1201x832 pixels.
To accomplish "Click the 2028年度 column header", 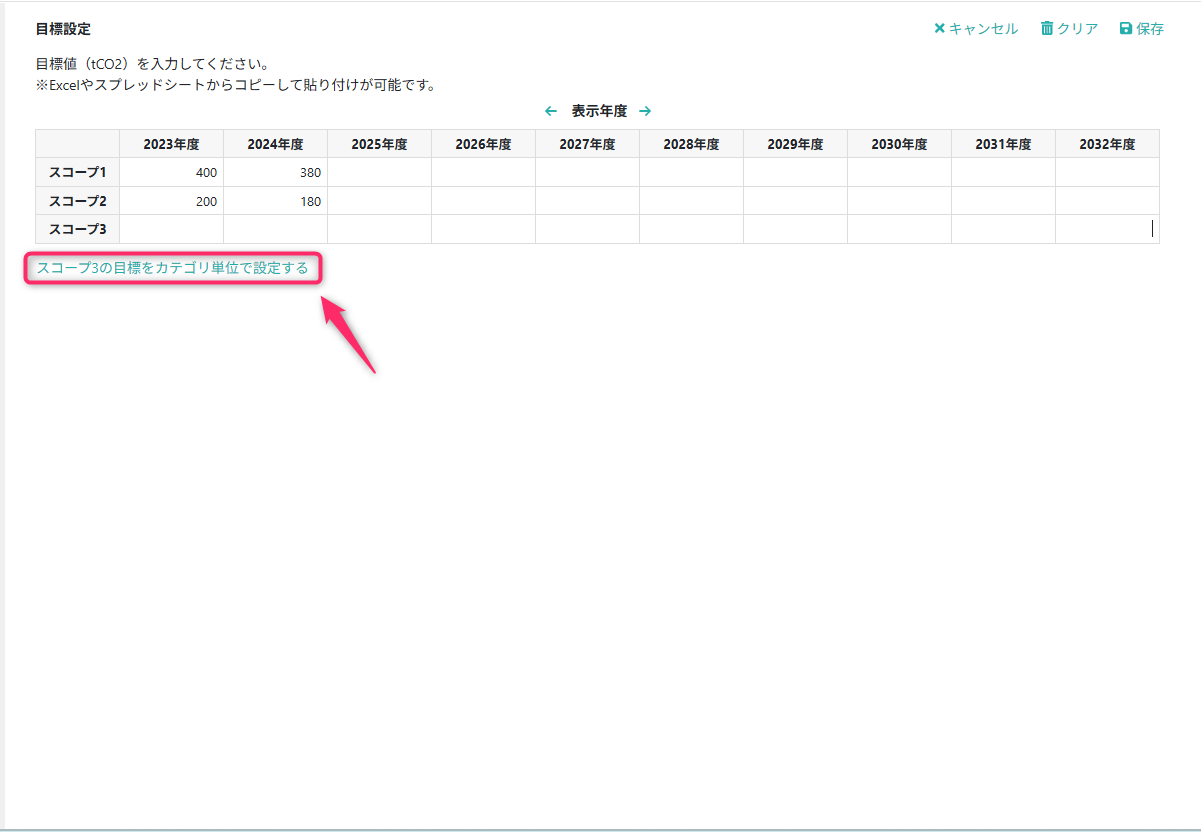I will pyautogui.click(x=691, y=144).
